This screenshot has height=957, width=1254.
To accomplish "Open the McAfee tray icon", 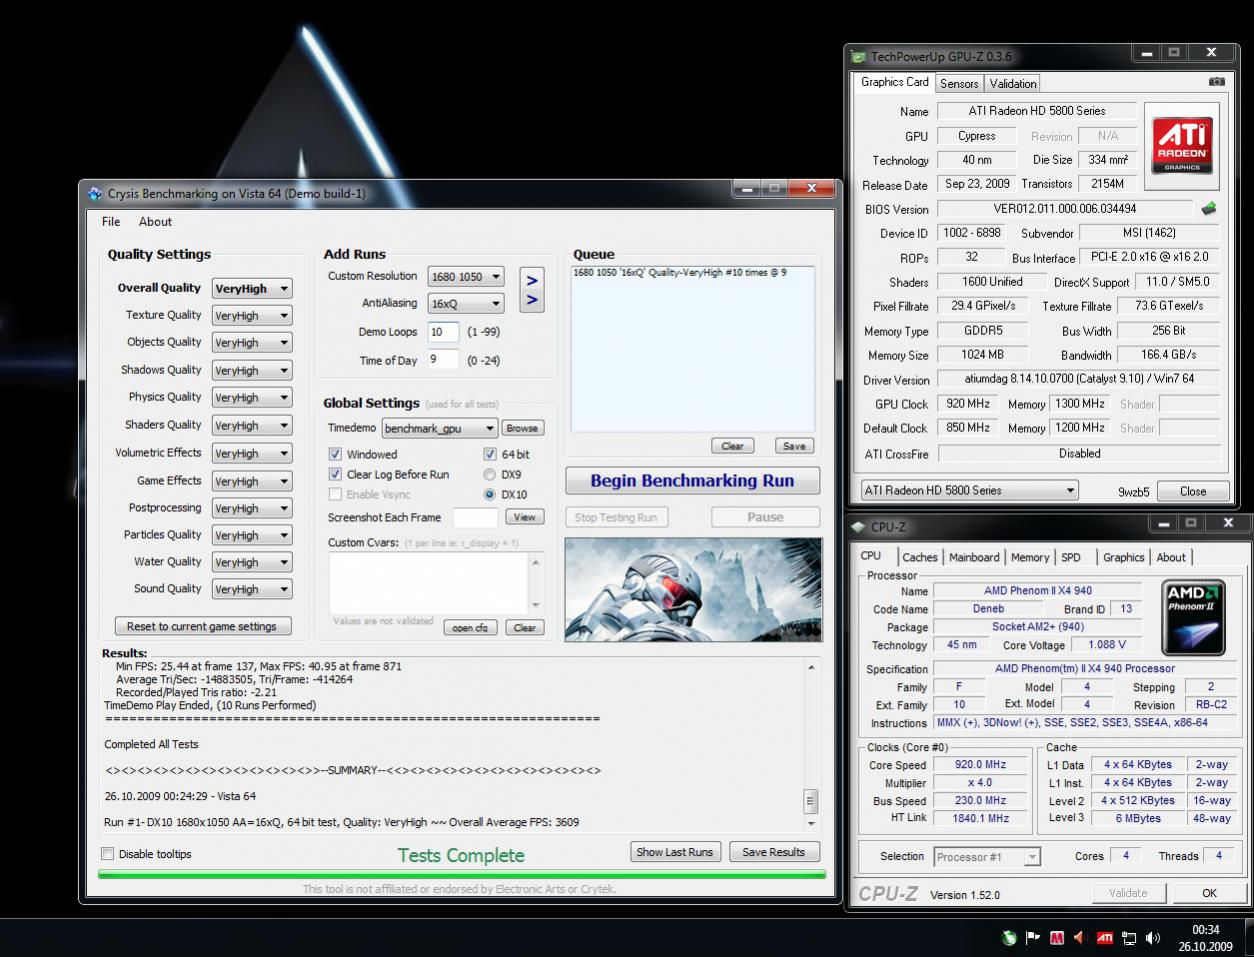I will (x=1057, y=938).
